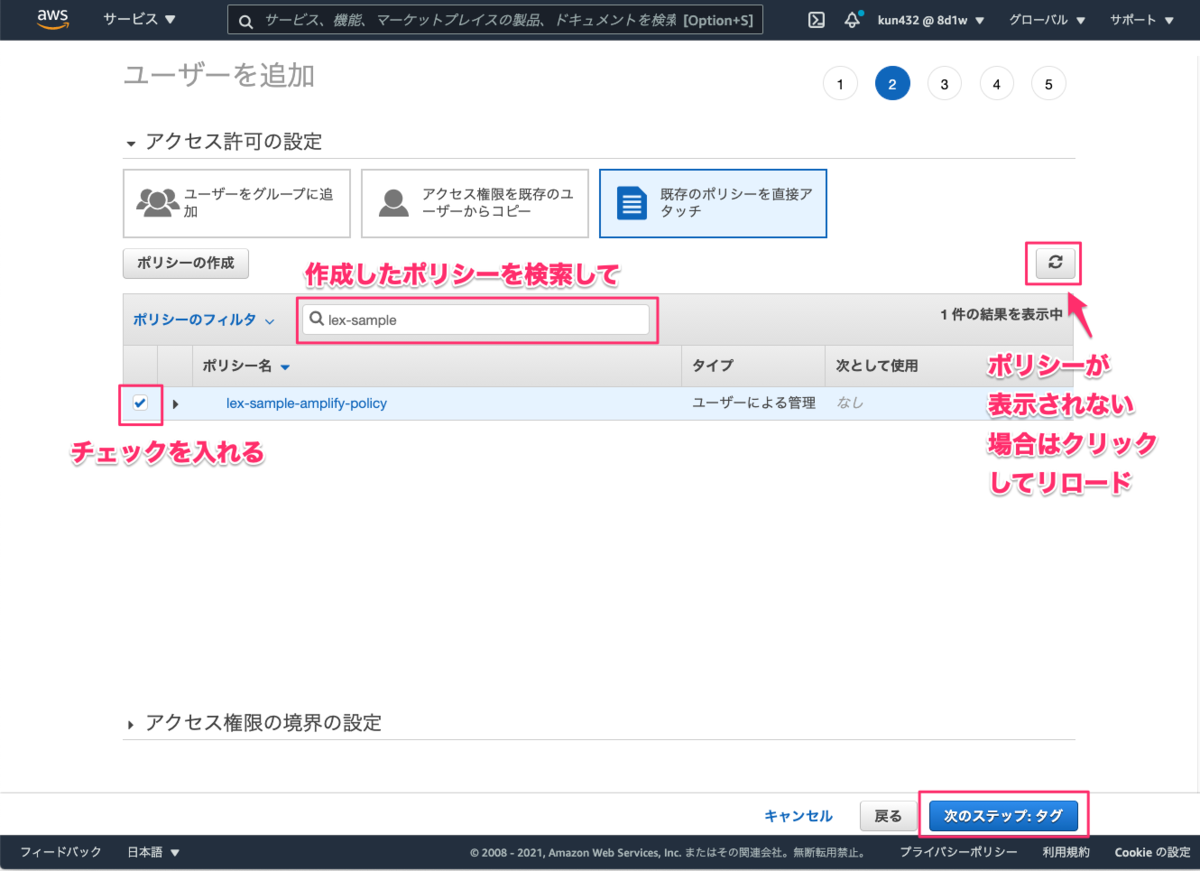Check the lex-sample-amplify-policy checkbox
This screenshot has width=1200, height=871.
tap(142, 404)
